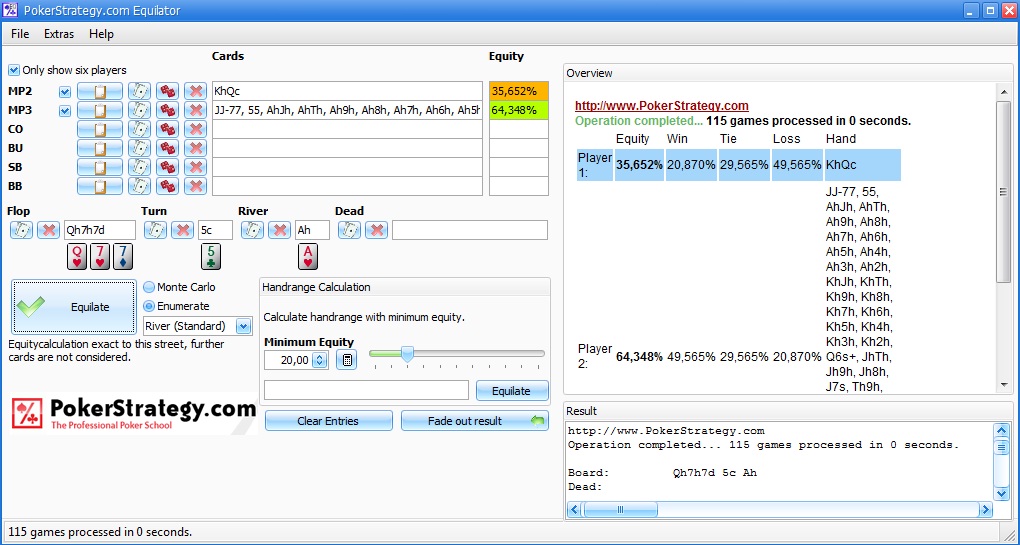Click the Turn field 5c

(x=215, y=230)
